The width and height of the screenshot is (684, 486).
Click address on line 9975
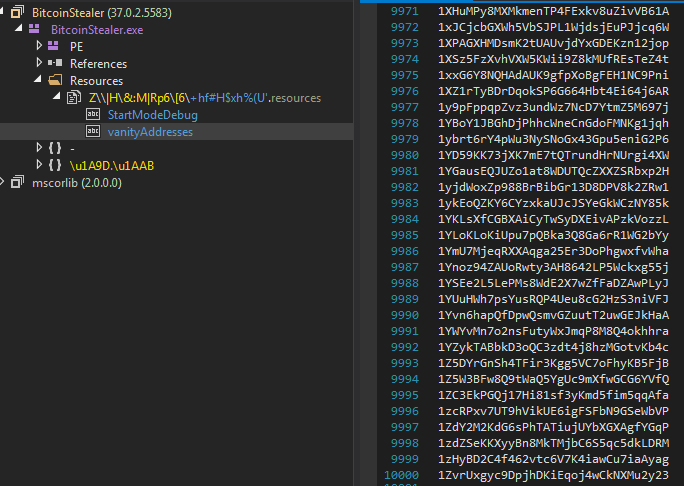point(553,75)
